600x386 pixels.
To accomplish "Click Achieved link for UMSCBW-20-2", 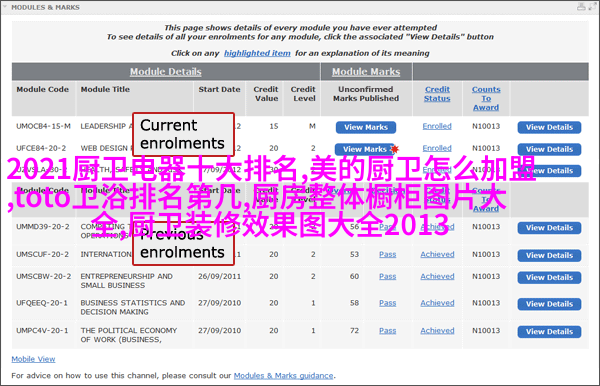I will click(437, 276).
